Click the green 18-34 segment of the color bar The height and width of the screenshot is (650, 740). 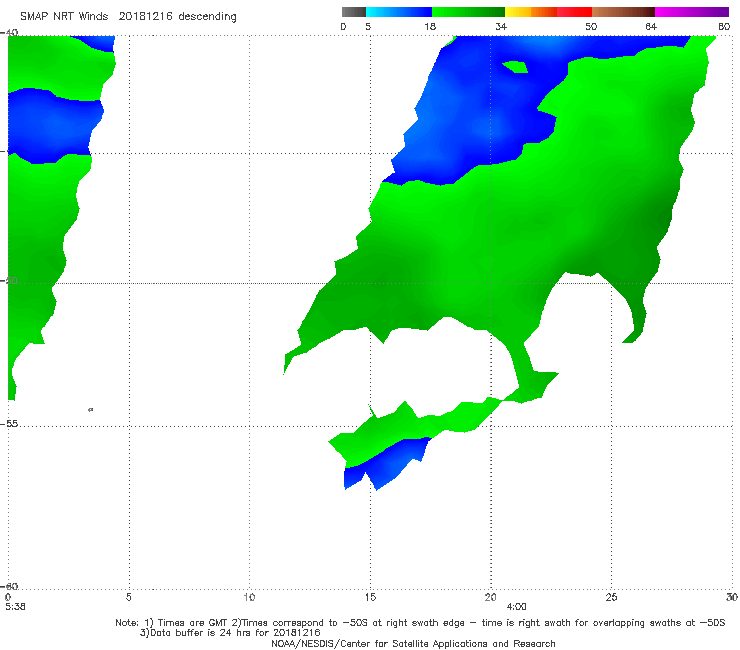coord(468,12)
